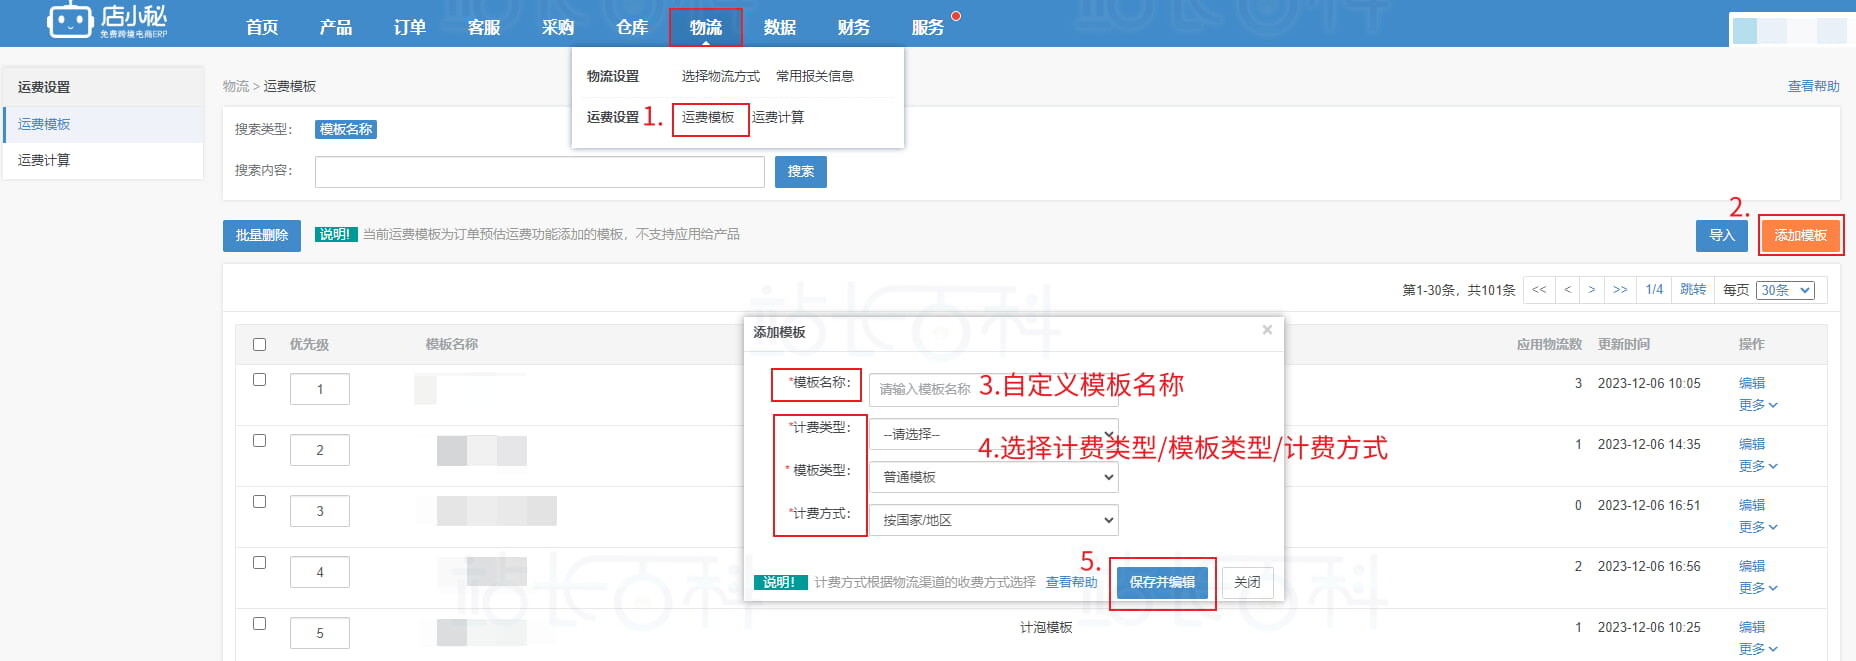Check the checkbox for priority 3 row
The image size is (1856, 661).
click(260, 502)
